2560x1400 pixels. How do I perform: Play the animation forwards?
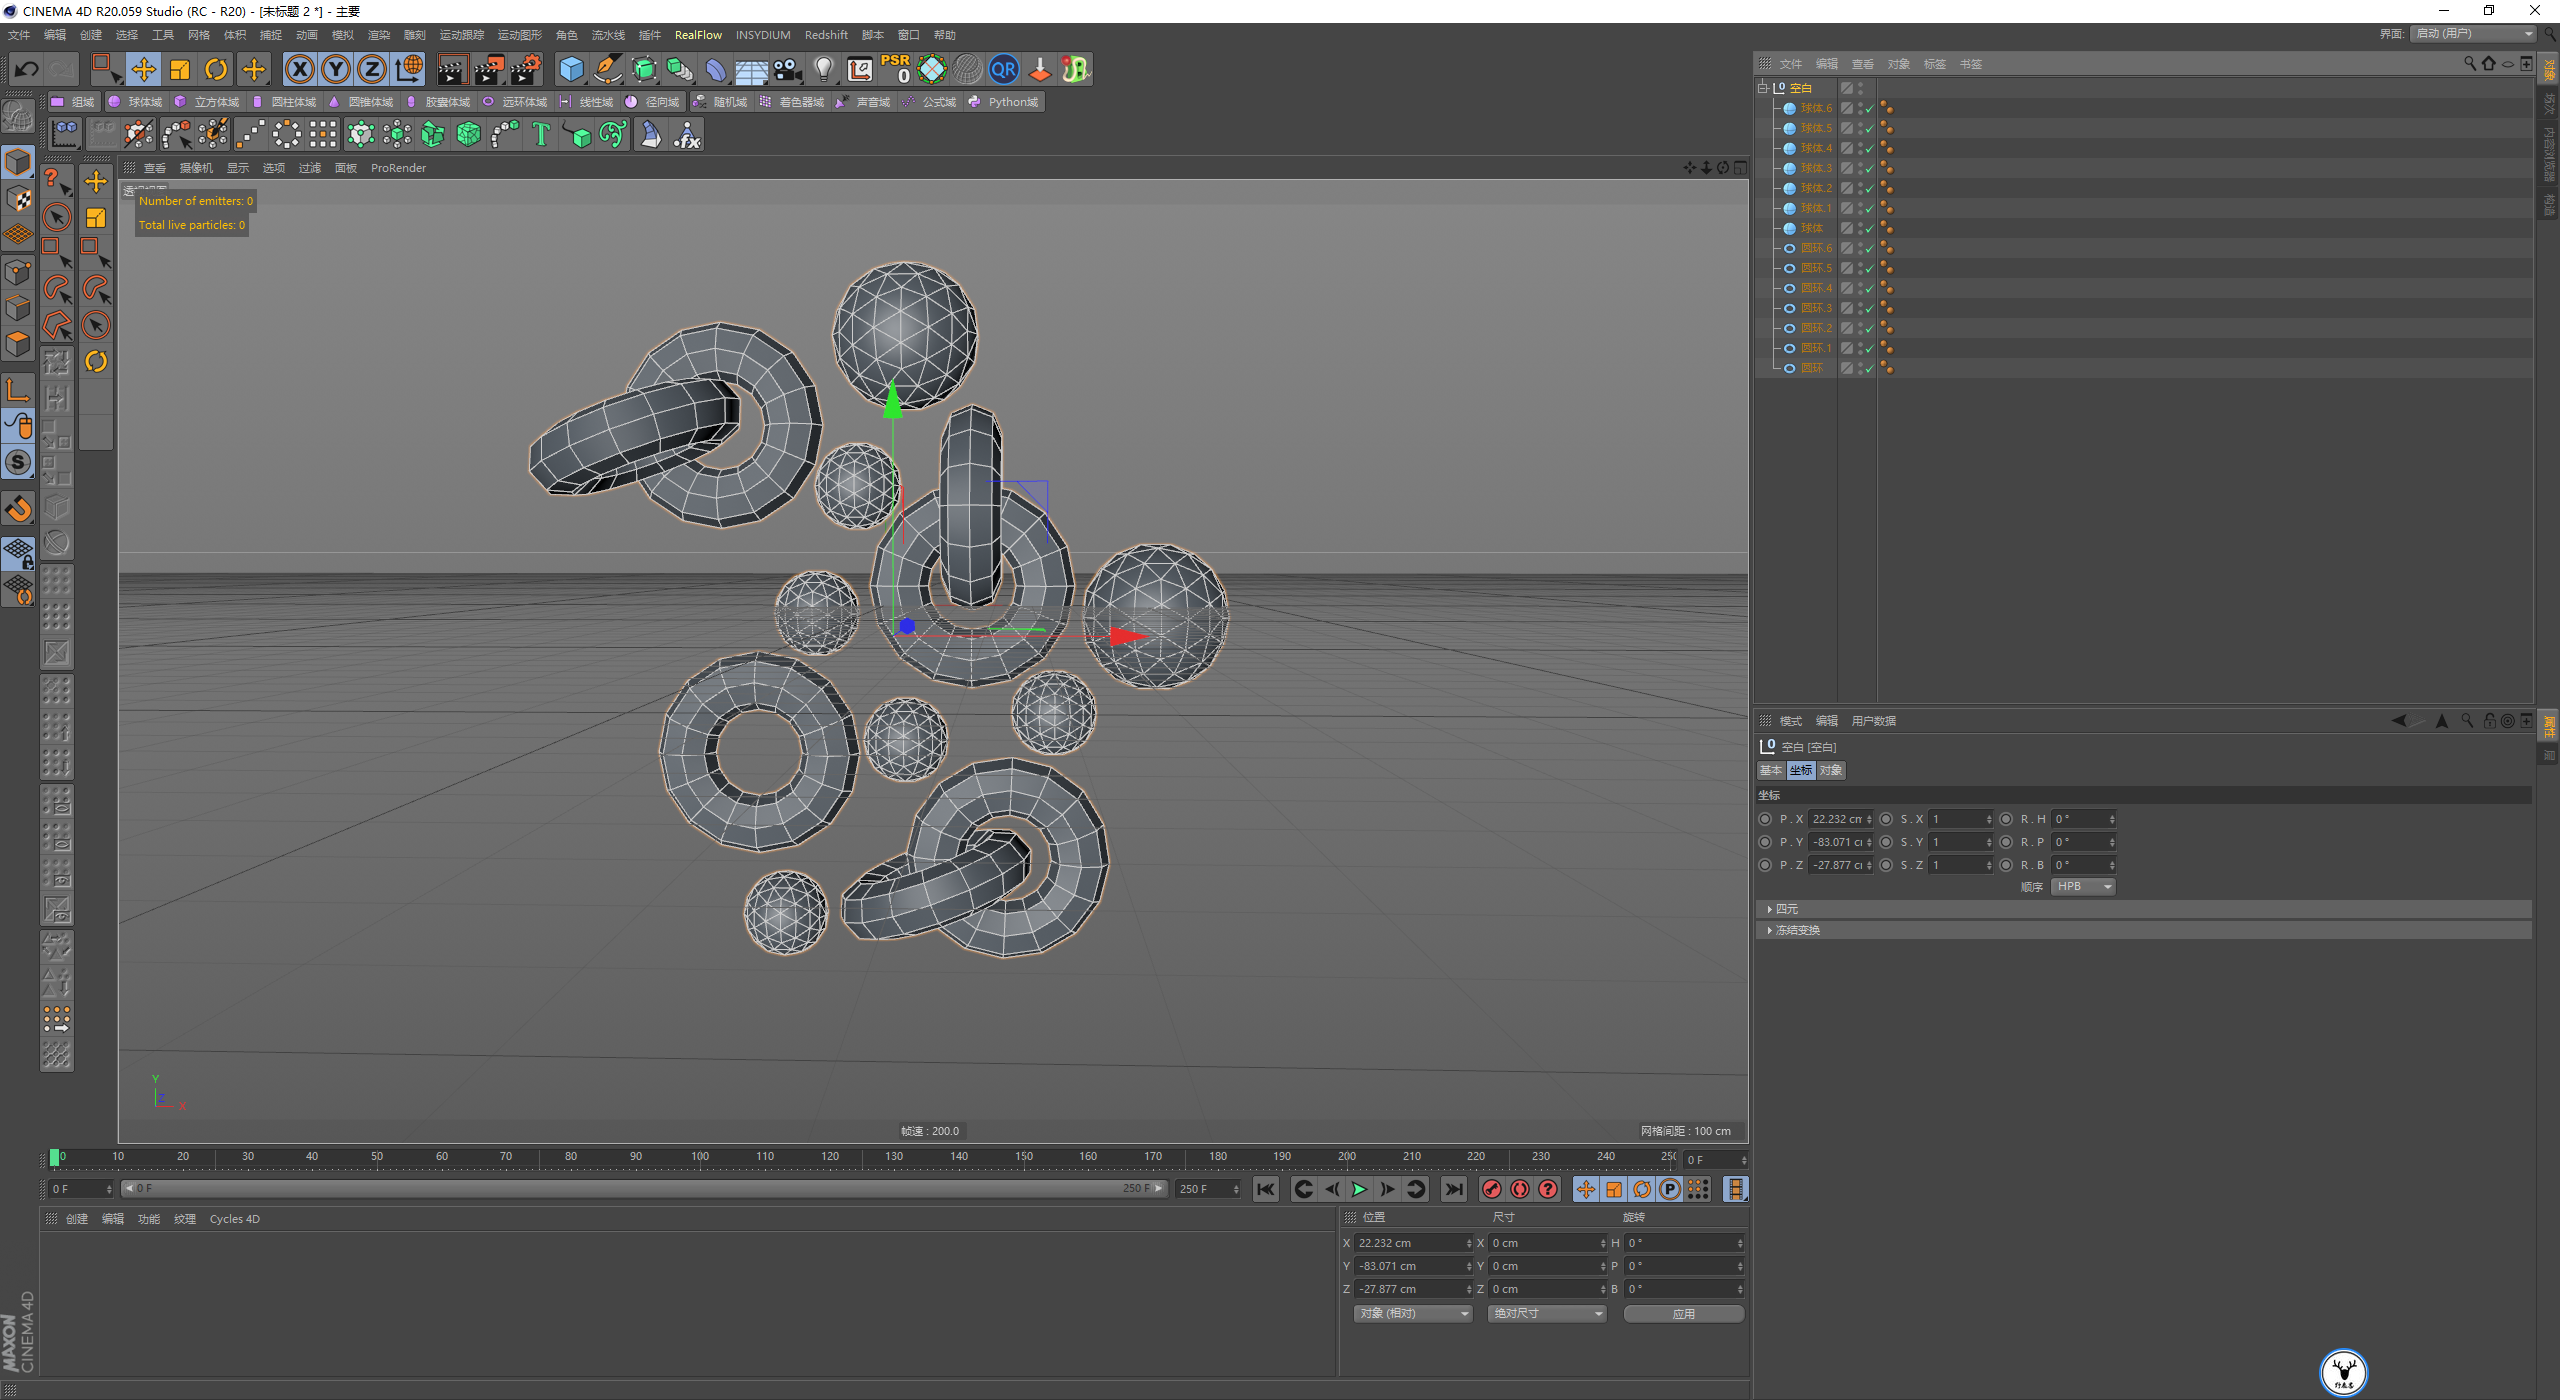[x=1358, y=1189]
